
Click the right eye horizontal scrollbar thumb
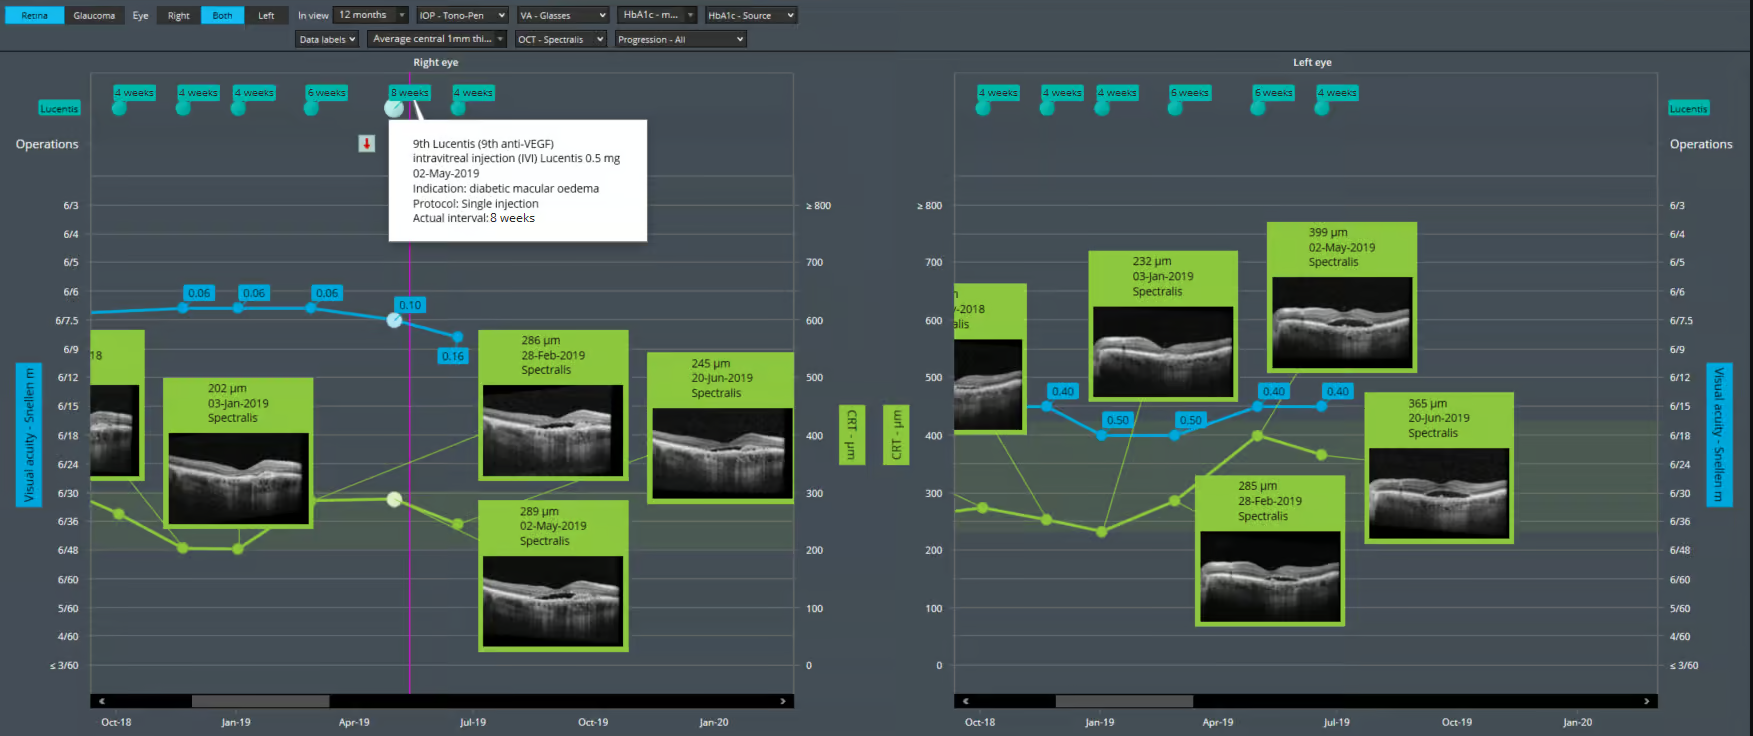(x=260, y=701)
